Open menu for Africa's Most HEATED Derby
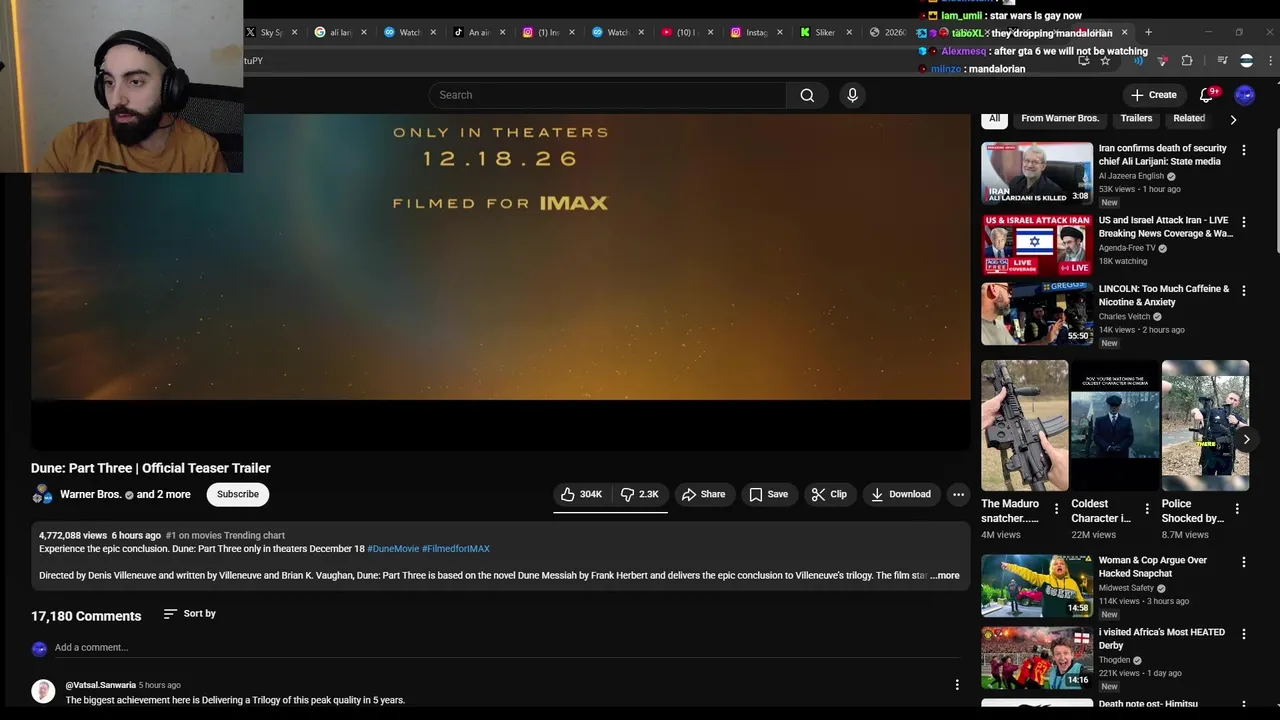Viewport: 1280px width, 720px height. 1244,634
